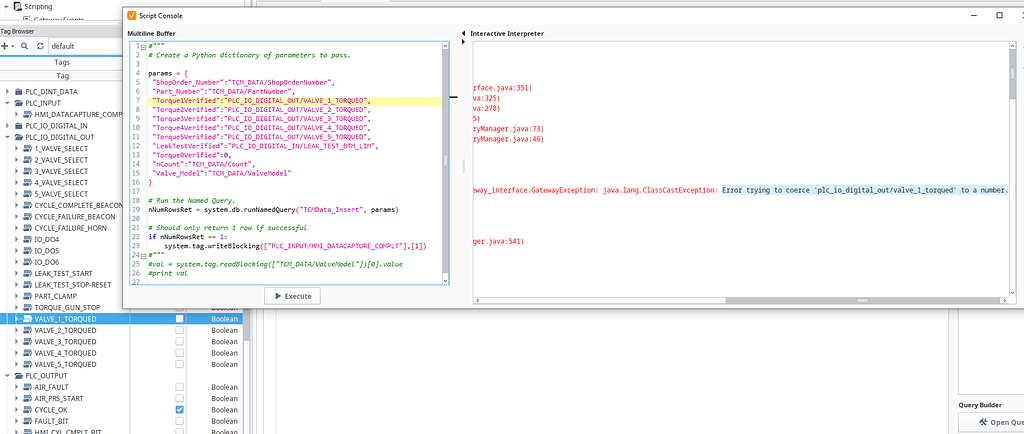Click the tag icon beside LEAK_TEST_START

[27, 273]
